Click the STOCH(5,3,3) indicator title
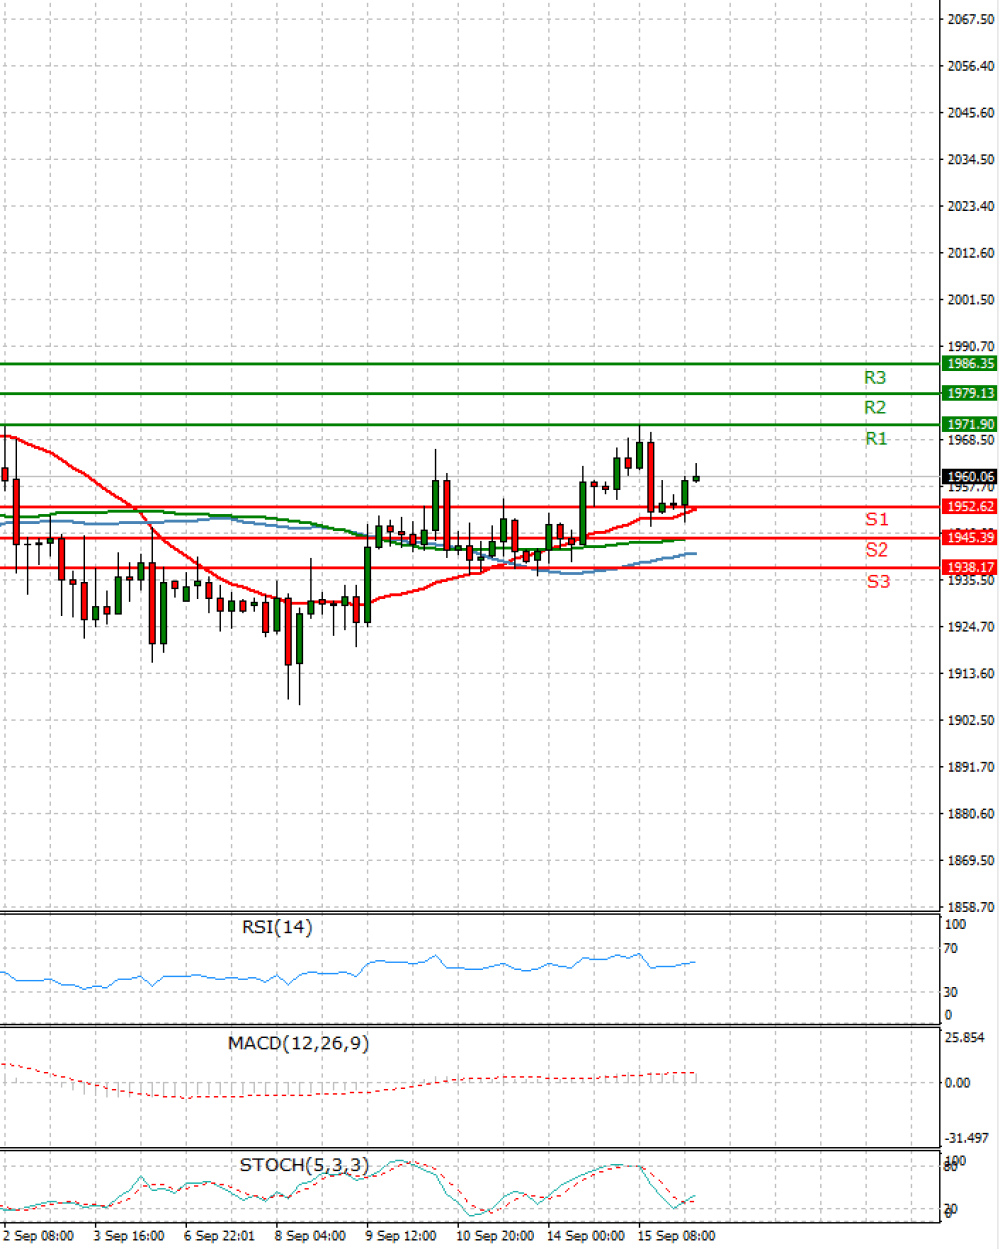 [304, 1166]
